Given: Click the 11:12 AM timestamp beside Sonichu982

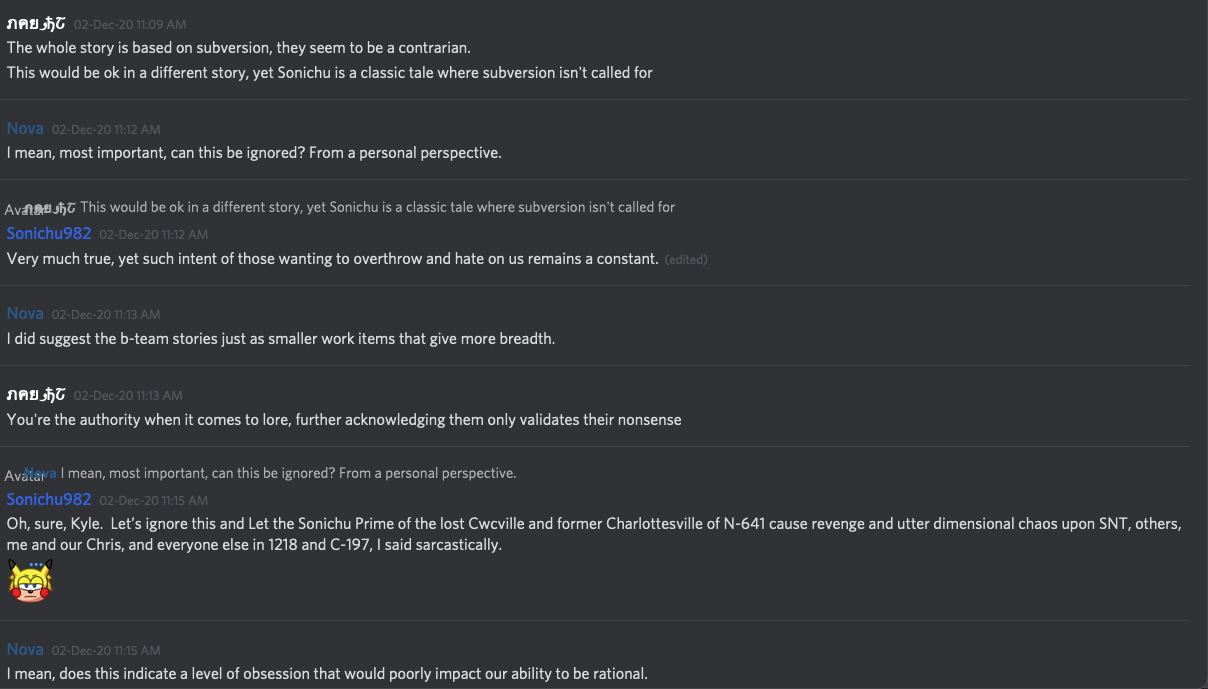Looking at the screenshot, I should tap(153, 234).
